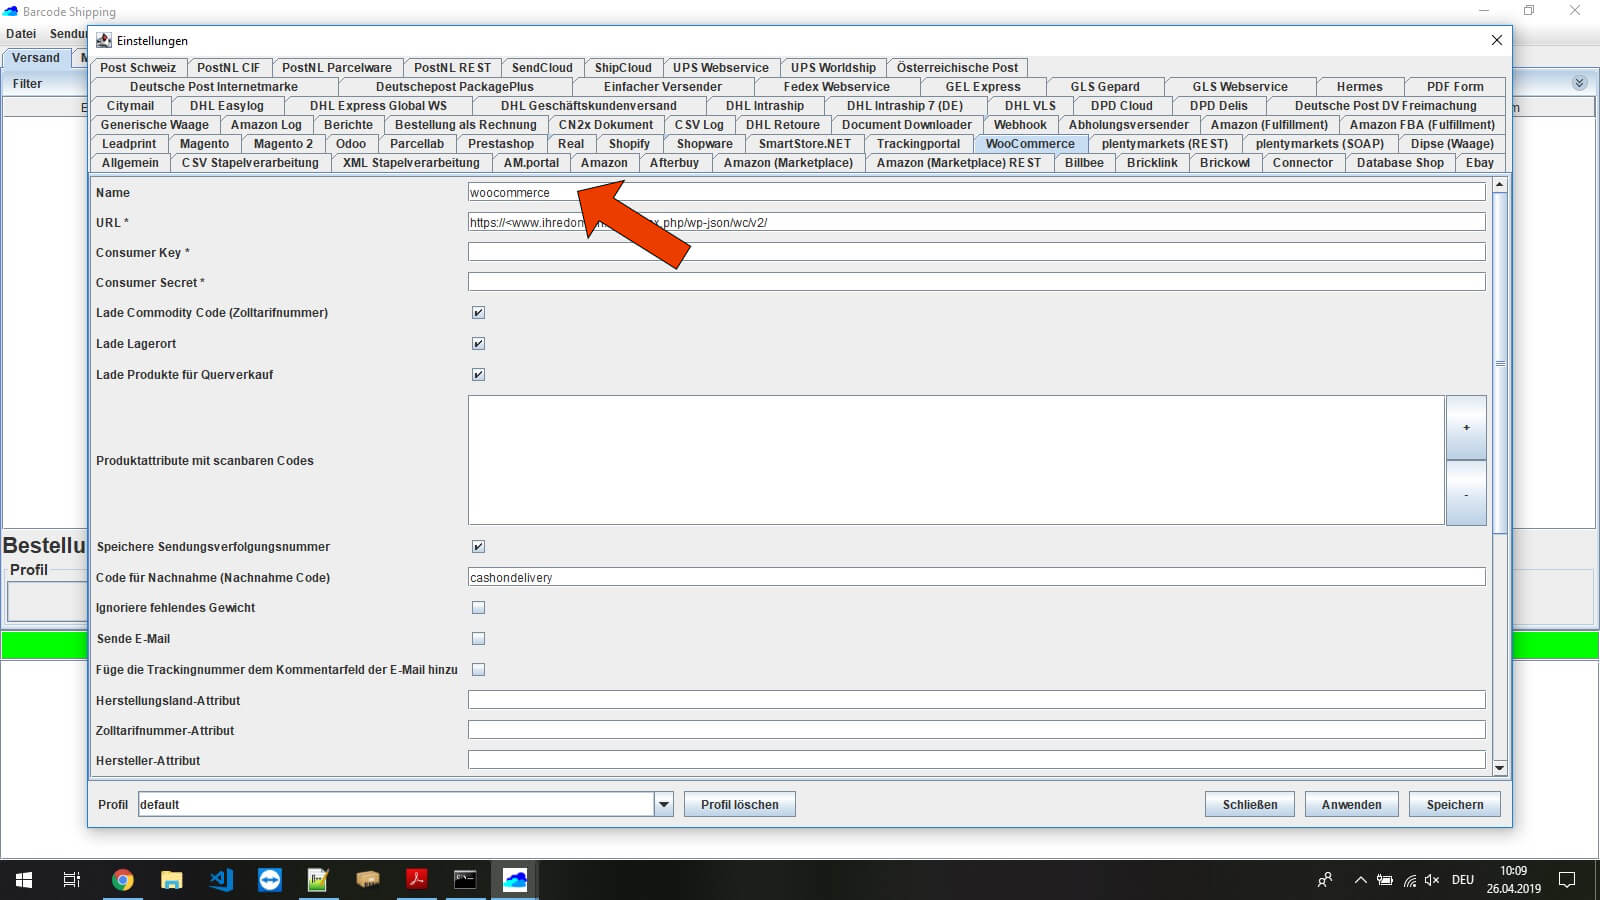1600x900 pixels.
Task: Open the Windows Start menu
Action: [x=24, y=880]
